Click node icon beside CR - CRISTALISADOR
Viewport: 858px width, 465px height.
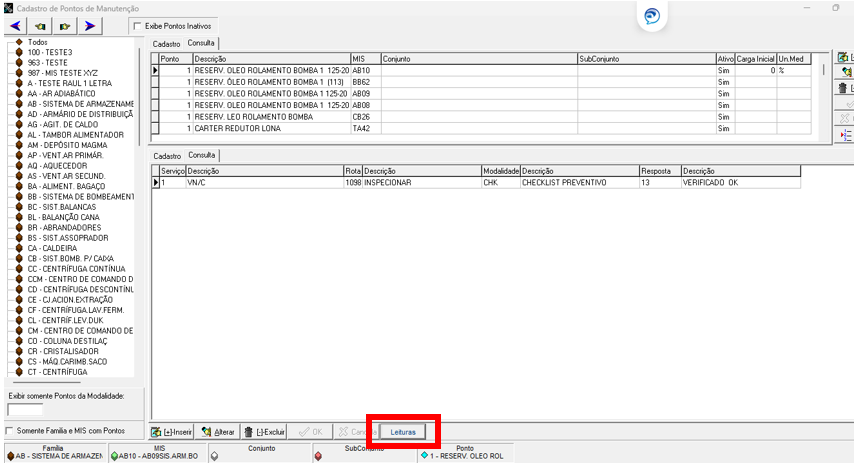tap(19, 351)
